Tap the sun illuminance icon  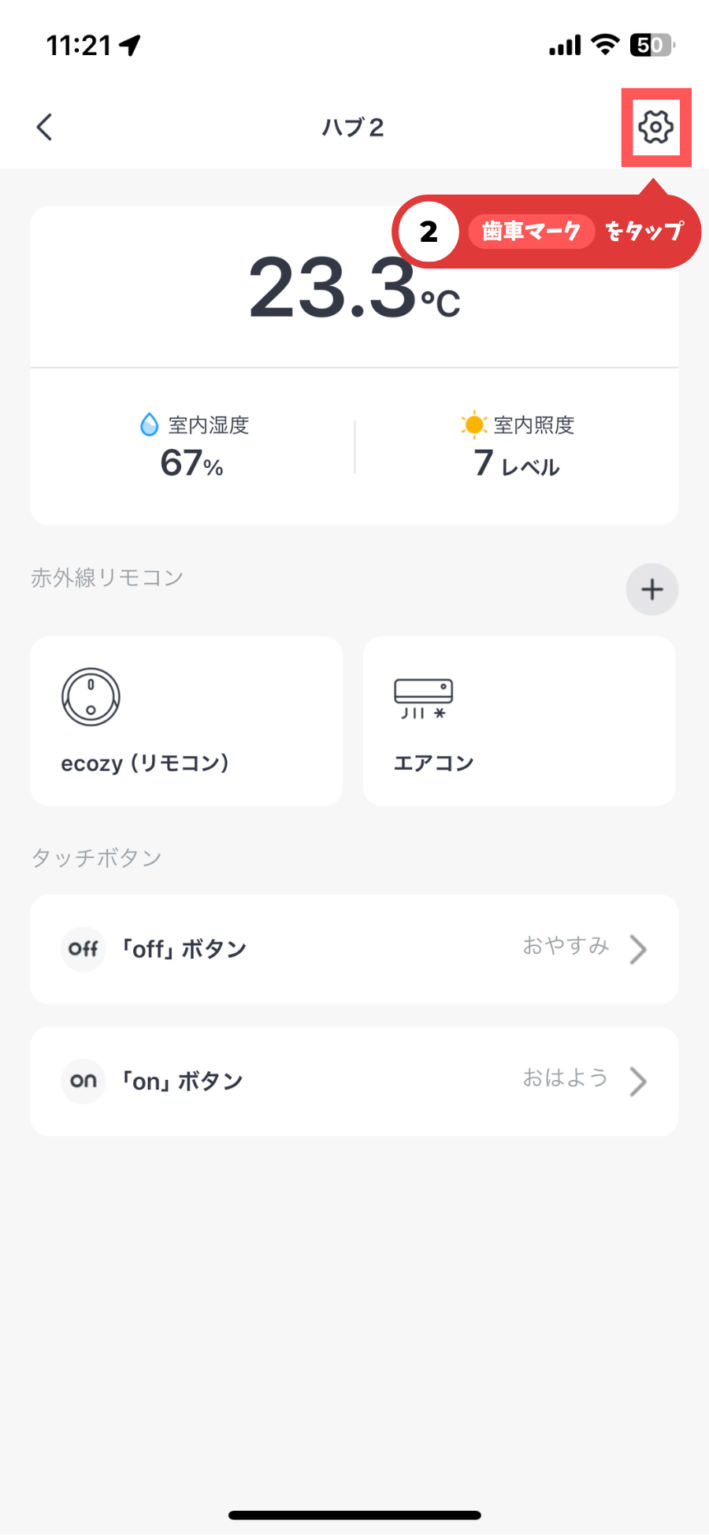(473, 425)
